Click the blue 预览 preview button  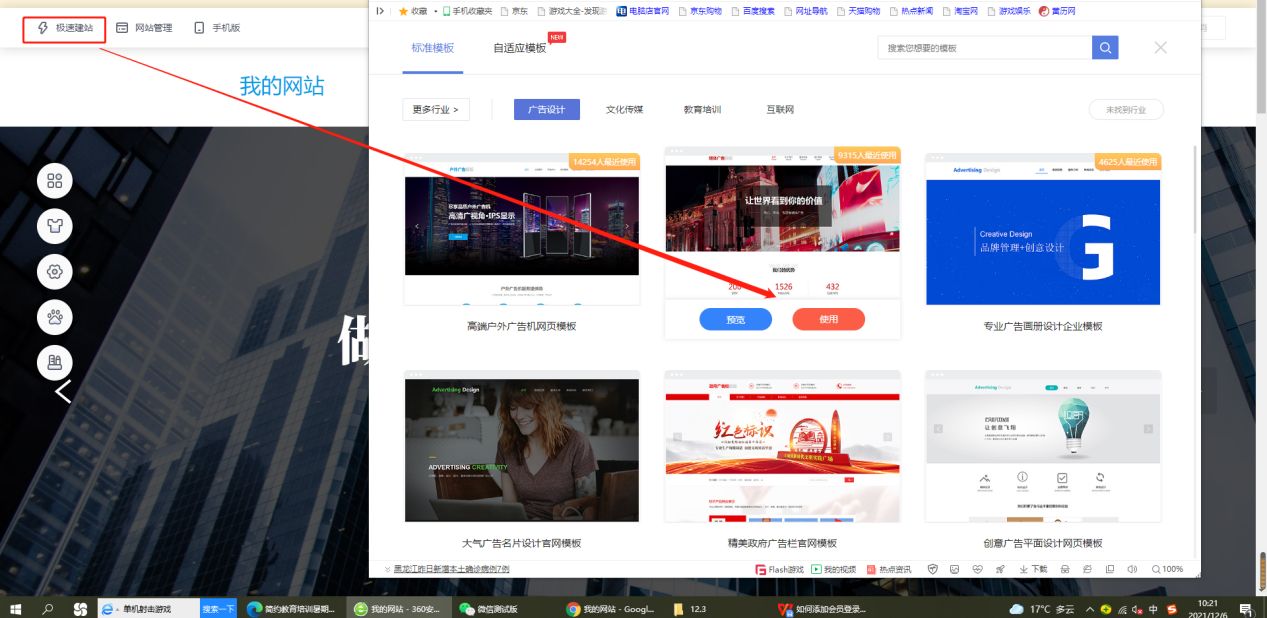pyautogui.click(x=736, y=320)
